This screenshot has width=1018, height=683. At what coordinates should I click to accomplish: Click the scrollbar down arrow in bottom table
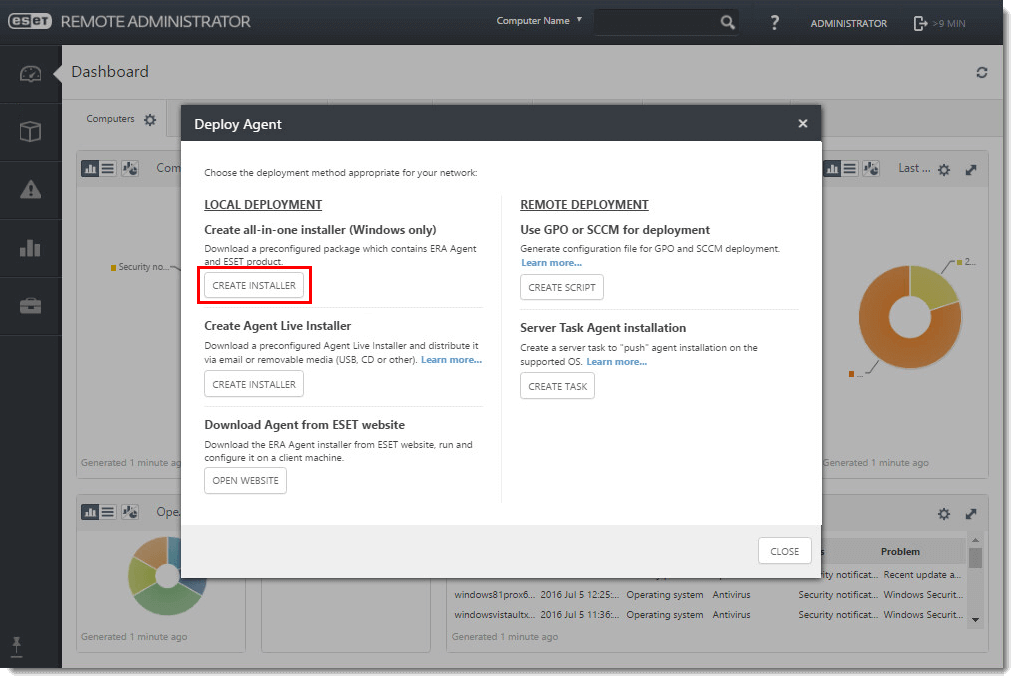(975, 620)
